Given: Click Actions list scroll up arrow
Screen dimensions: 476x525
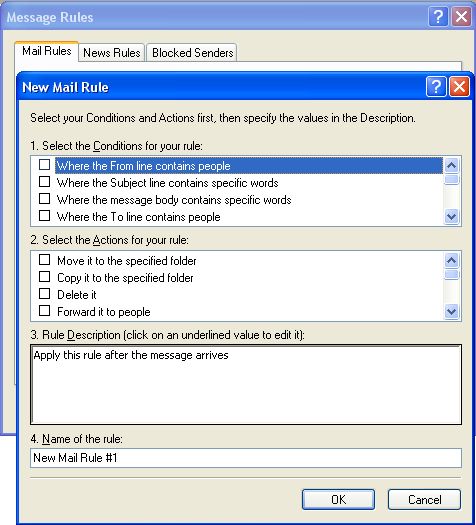Looking at the screenshot, I should tap(451, 260).
